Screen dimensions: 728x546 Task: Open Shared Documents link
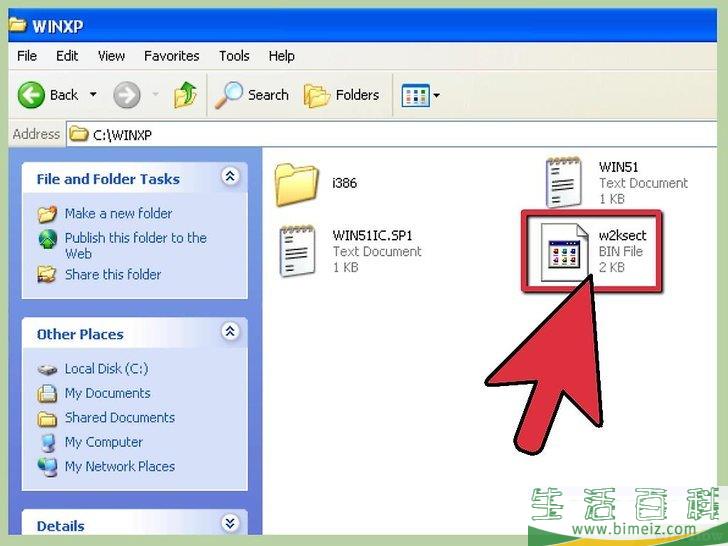point(120,418)
